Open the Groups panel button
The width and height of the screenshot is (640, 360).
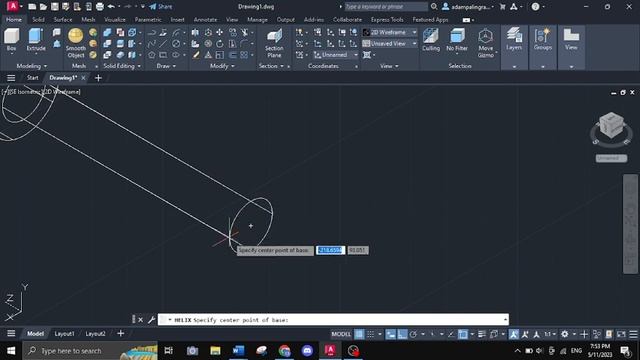coord(542,39)
